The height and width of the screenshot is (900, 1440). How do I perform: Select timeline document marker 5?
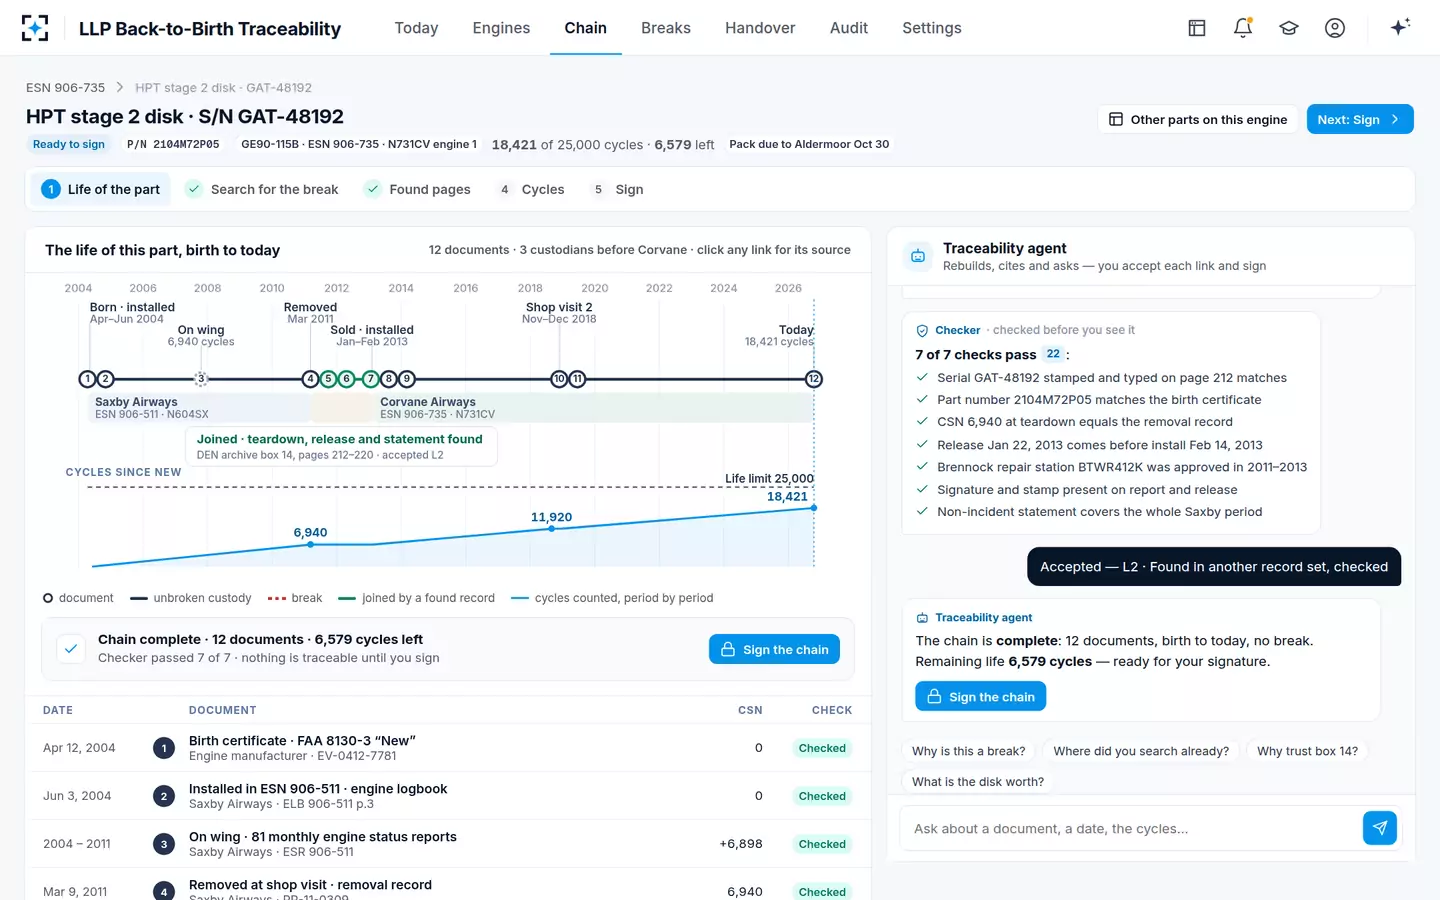point(328,379)
